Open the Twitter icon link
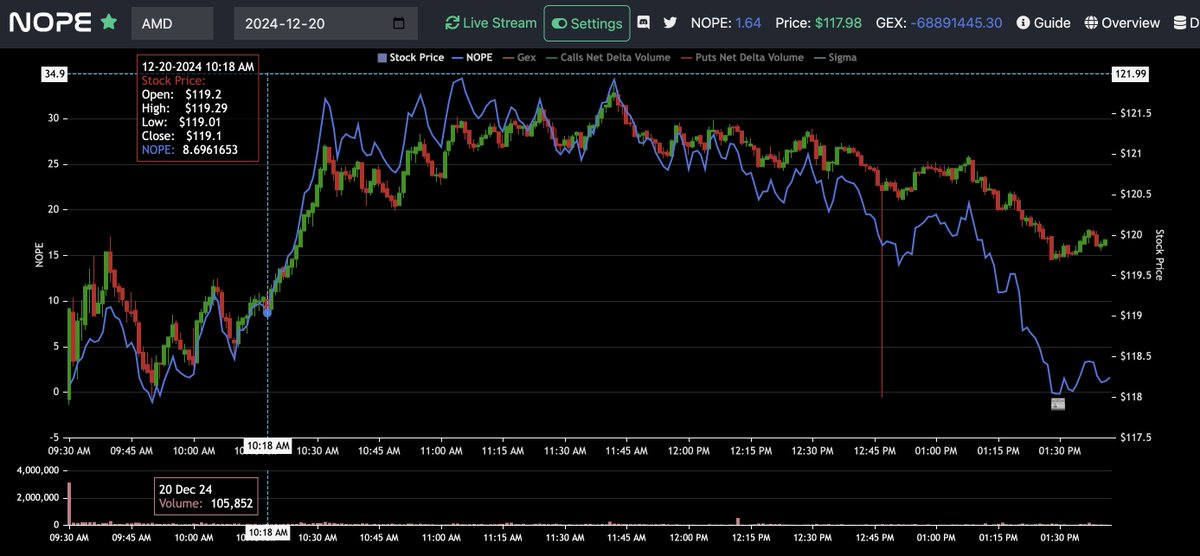 coord(670,22)
